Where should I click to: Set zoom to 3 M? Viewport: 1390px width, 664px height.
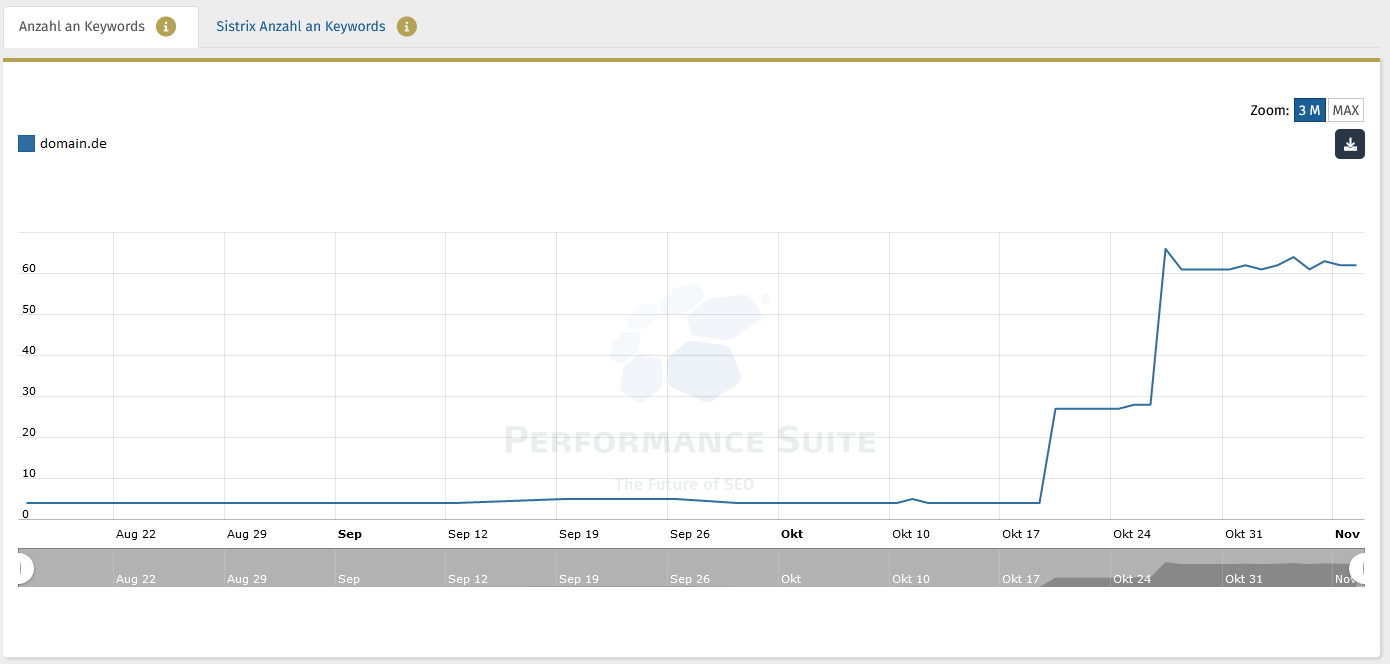(x=1309, y=110)
